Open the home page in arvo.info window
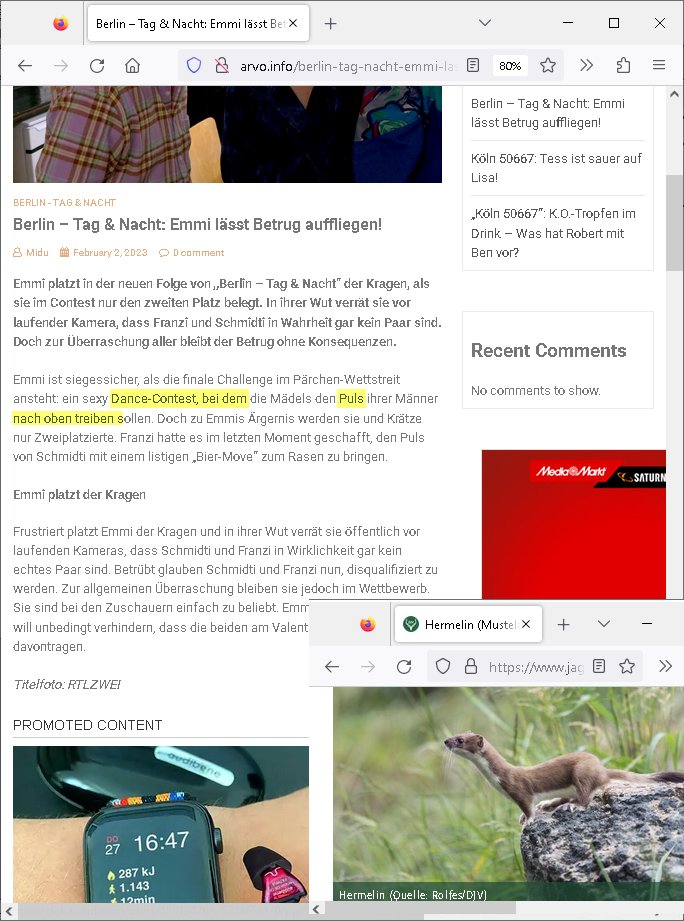The width and height of the screenshot is (684, 921). pos(133,65)
